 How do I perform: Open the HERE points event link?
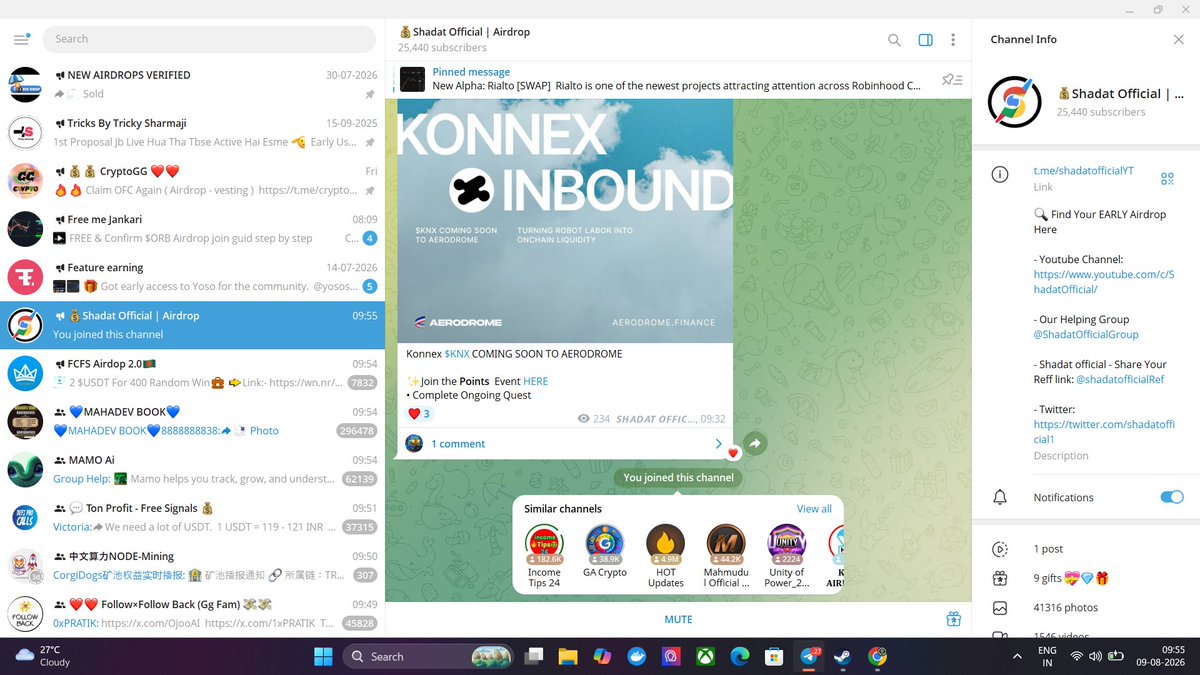coord(535,381)
